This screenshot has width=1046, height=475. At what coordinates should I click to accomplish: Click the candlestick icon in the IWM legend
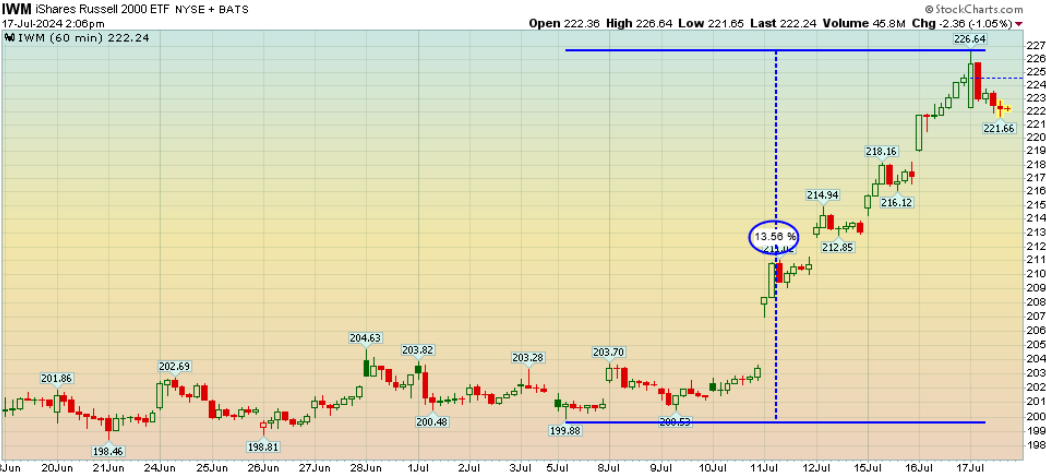(9, 38)
